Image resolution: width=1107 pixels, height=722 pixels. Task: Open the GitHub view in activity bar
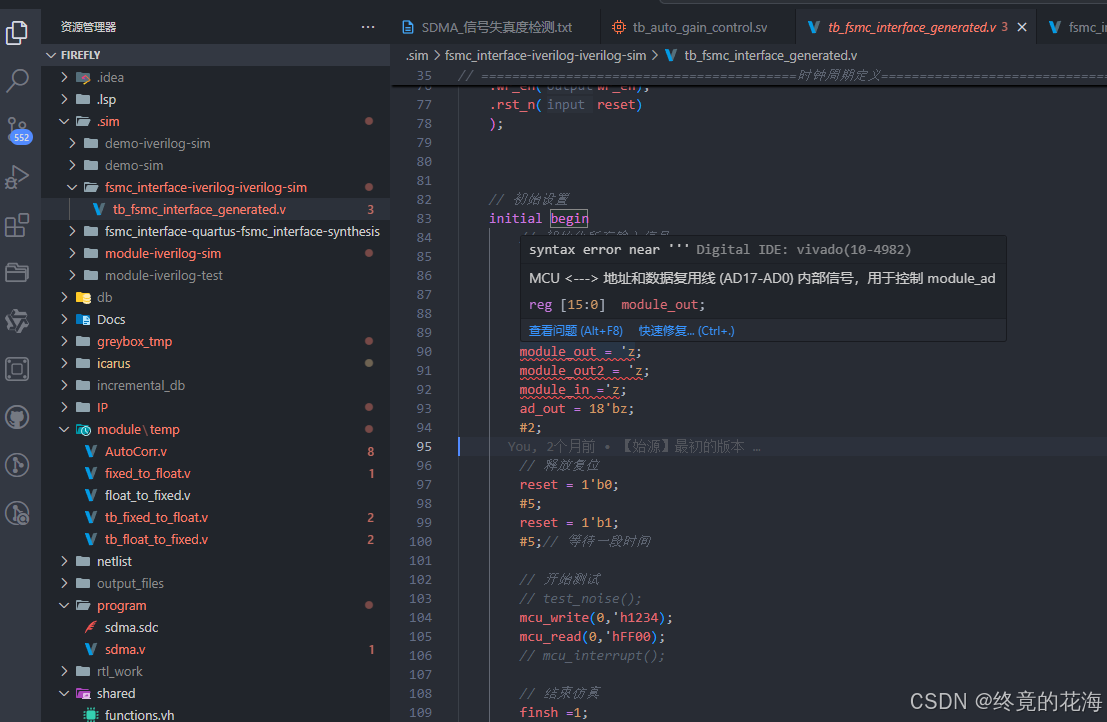[17, 417]
